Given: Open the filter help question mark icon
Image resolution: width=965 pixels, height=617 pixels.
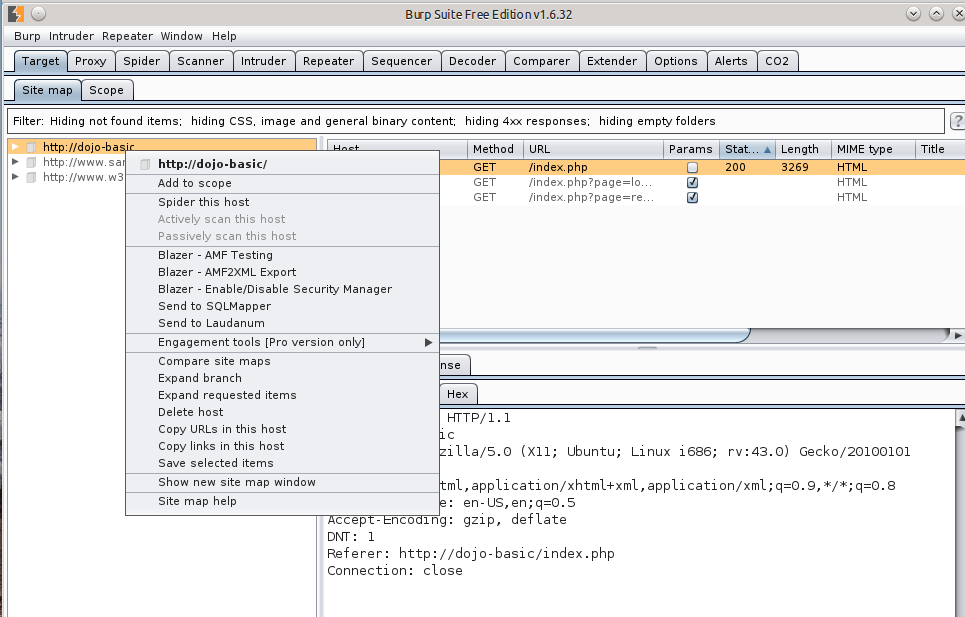Looking at the screenshot, I should pos(956,121).
